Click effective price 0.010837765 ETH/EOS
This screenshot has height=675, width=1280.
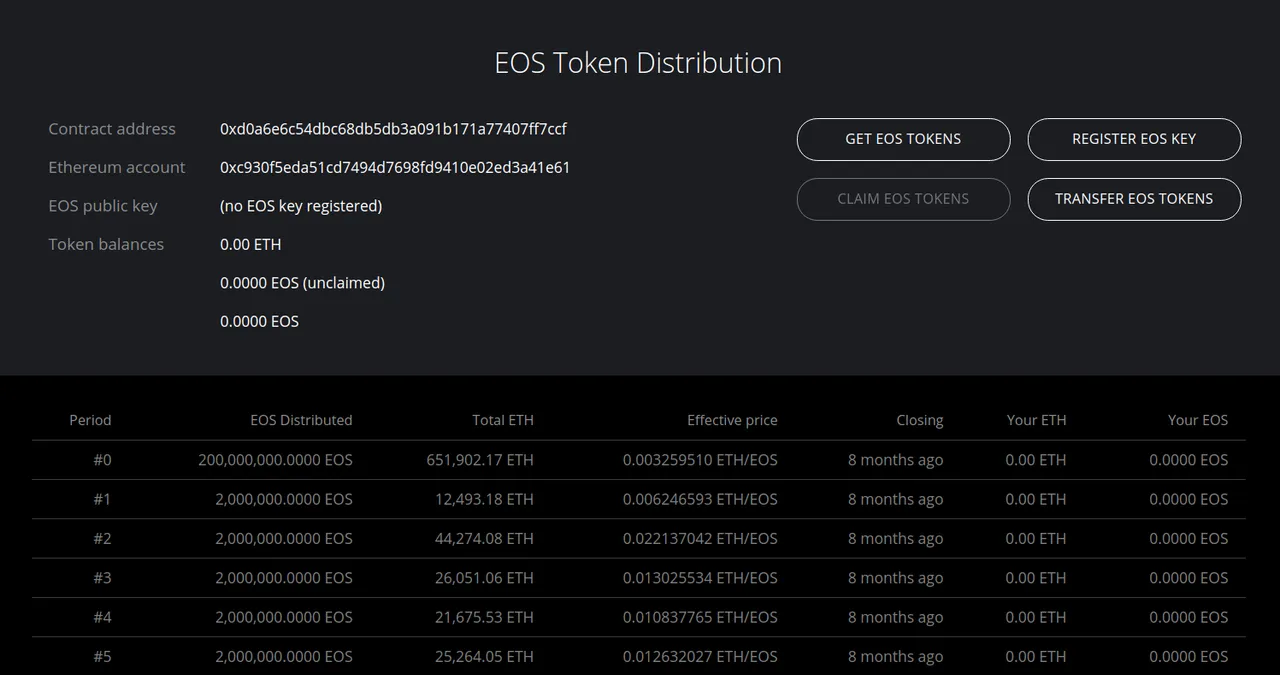click(700, 617)
